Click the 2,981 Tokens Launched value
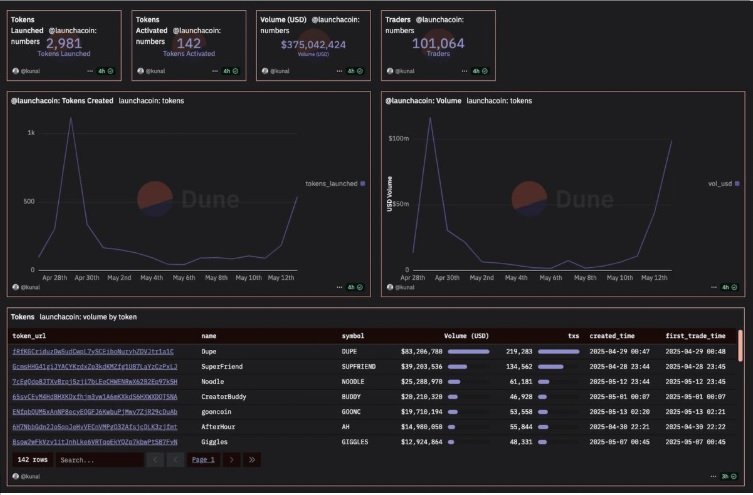The height and width of the screenshot is (495, 753). tap(64, 44)
